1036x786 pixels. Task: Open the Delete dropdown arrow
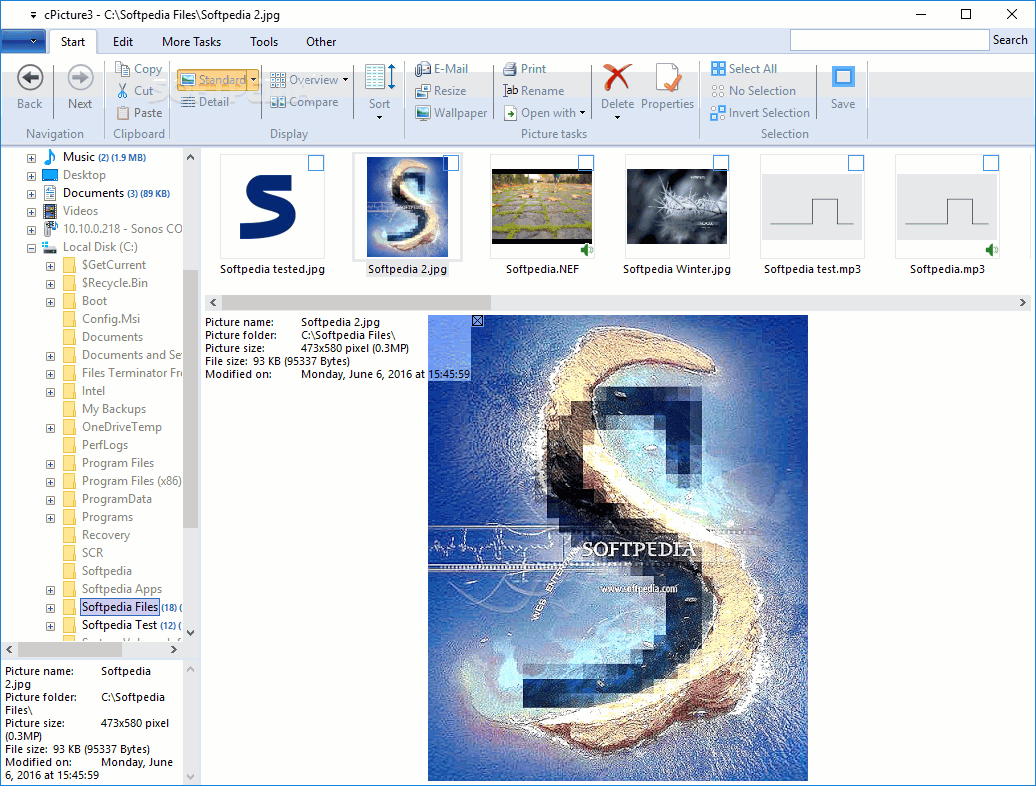click(617, 118)
